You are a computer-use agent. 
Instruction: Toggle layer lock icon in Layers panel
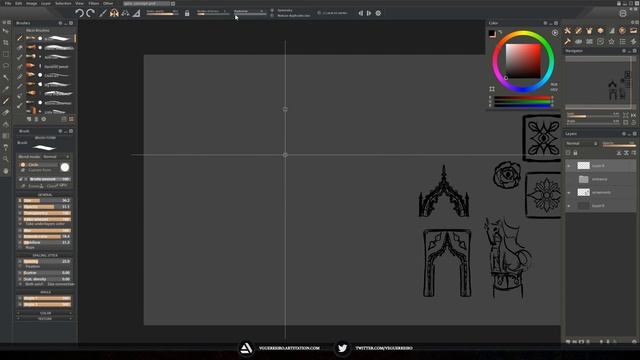coord(575,153)
